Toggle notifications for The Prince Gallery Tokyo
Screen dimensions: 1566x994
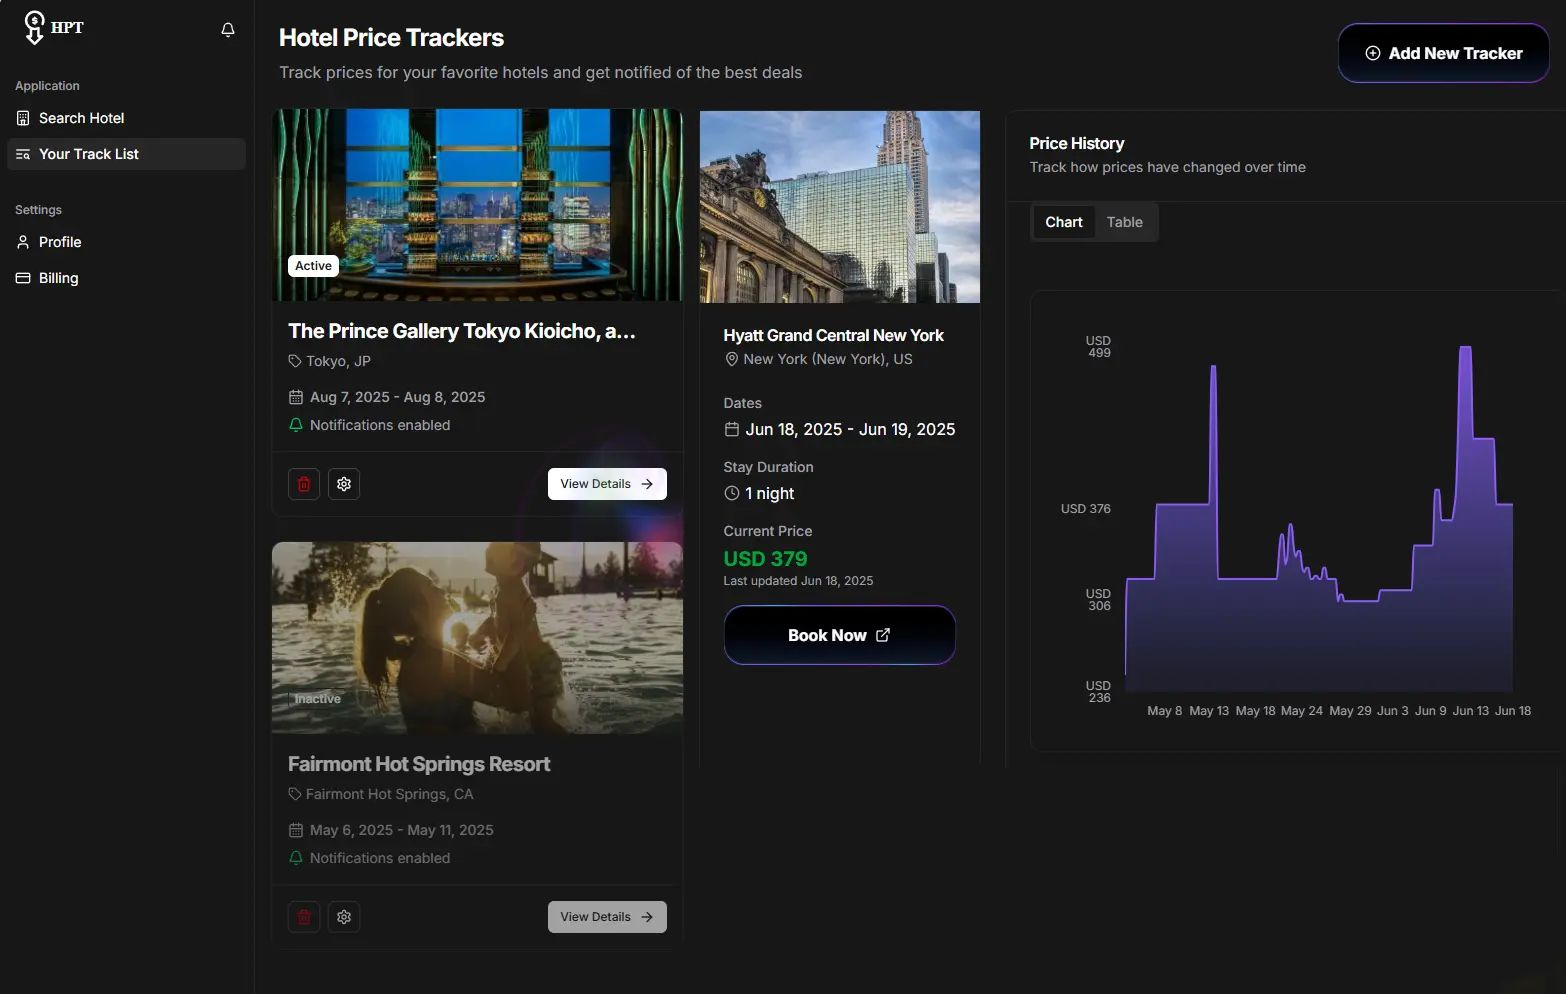295,424
